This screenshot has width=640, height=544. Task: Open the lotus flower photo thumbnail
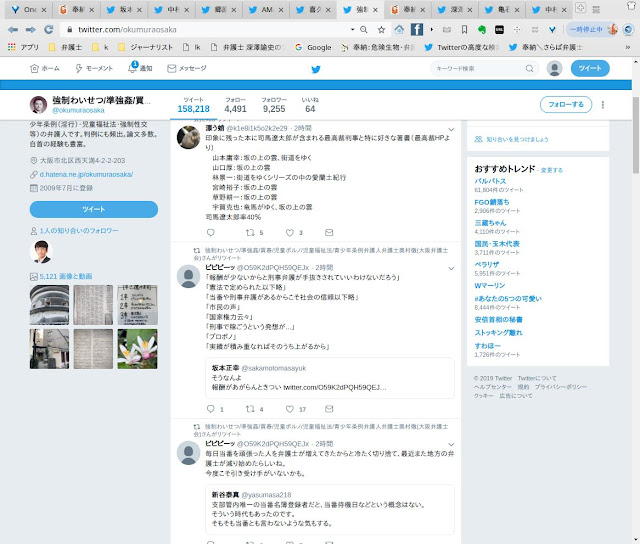[138, 349]
